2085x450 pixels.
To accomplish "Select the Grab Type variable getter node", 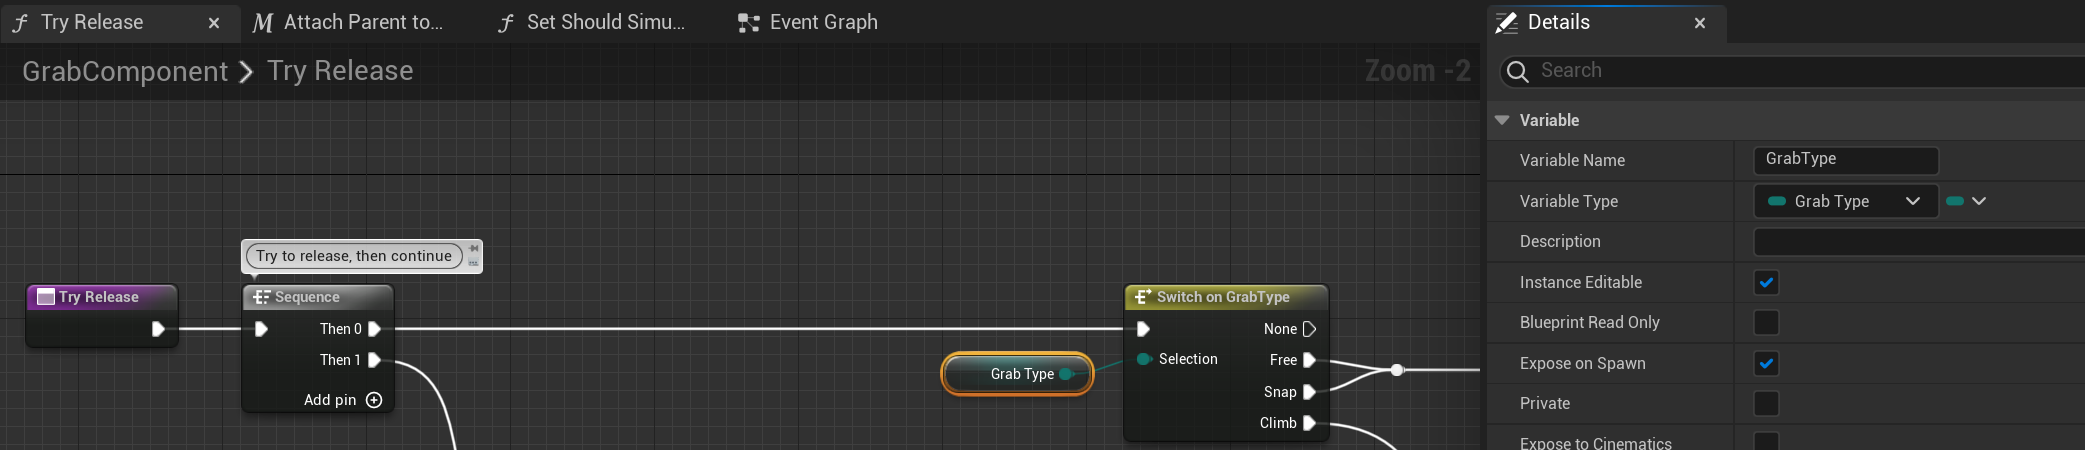I will 1018,374.
